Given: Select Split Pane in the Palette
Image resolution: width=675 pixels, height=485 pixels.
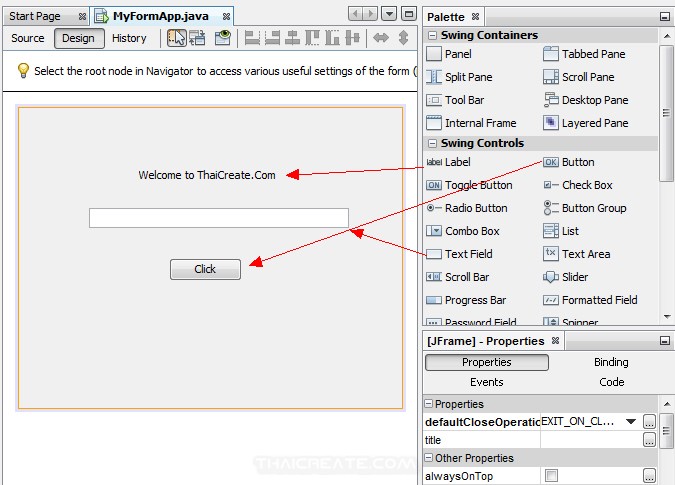Looking at the screenshot, I should 459,77.
